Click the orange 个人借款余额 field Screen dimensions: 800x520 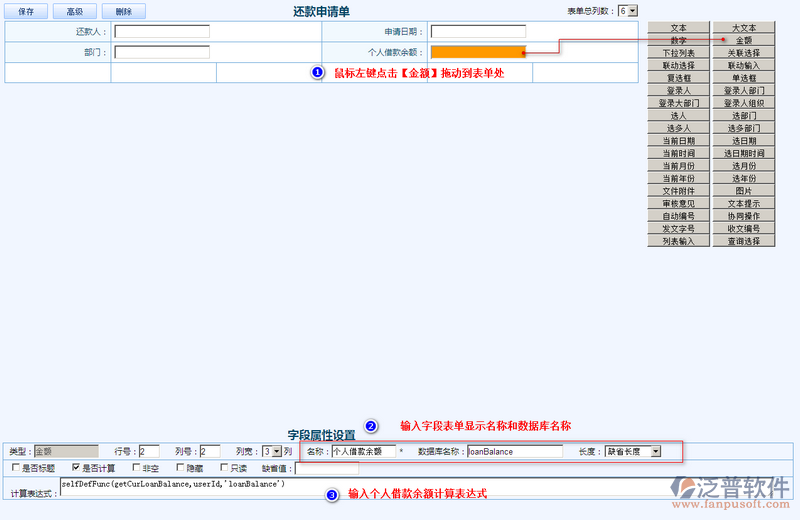coord(478,52)
